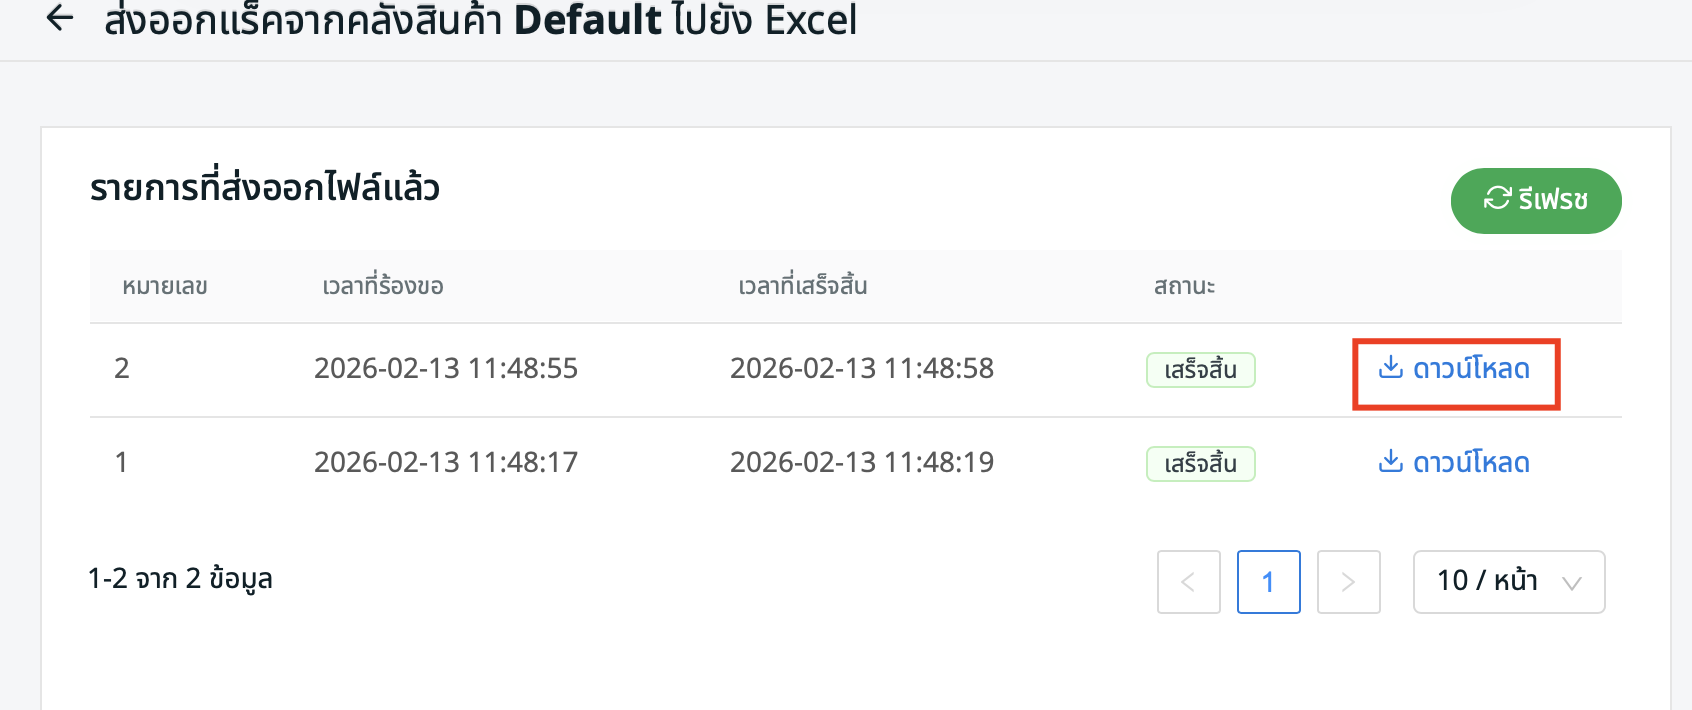
Task: Select the completion time 2026-02-13 11:48:19 cell
Action: [862, 463]
